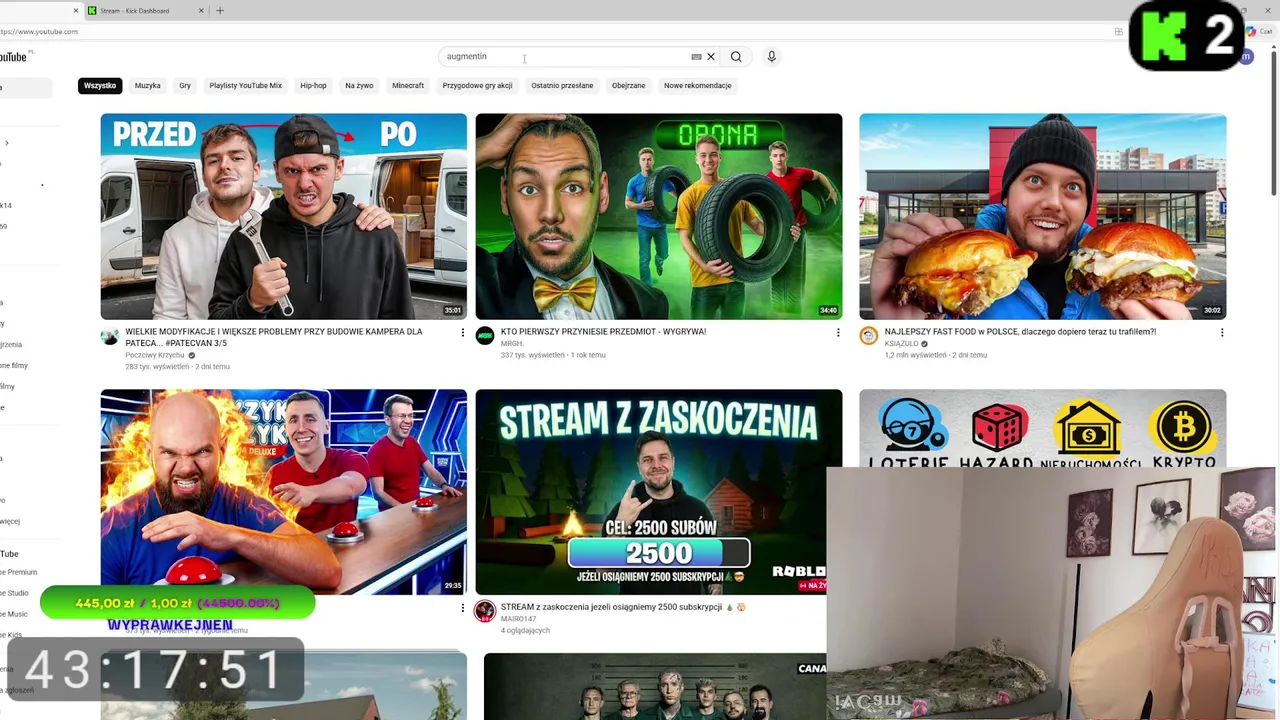Image resolution: width=1280 pixels, height=720 pixels.
Task: Select the Przygodowe gry akcji chip
Action: point(477,86)
